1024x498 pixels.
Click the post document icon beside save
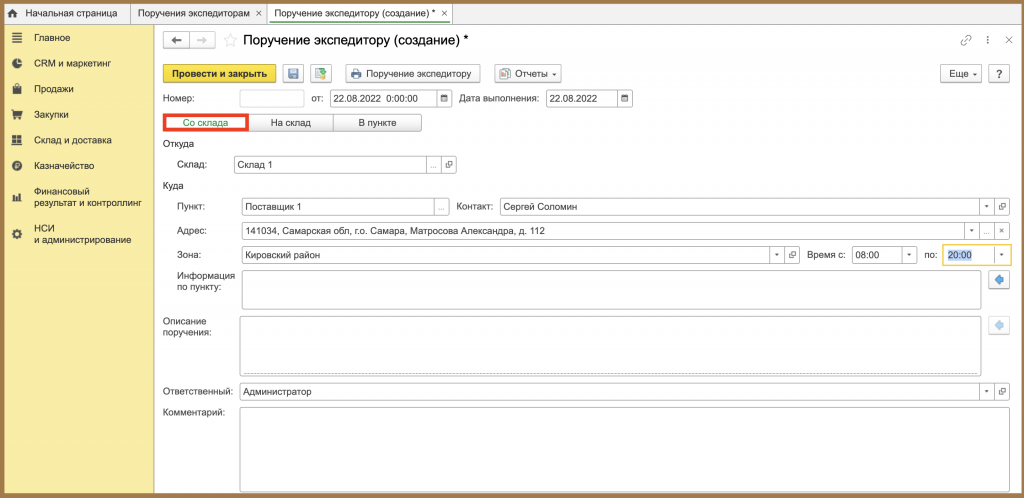pos(321,74)
